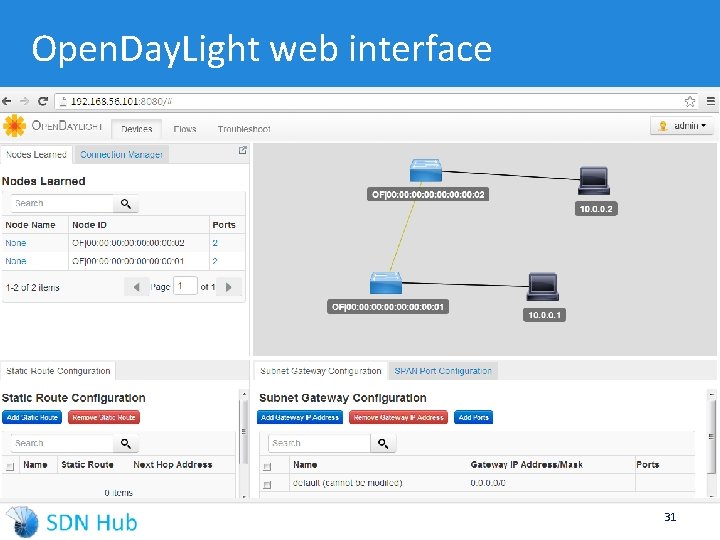This screenshot has height=540, width=720.
Task: Switch to the Connection Manager tab
Action: point(121,155)
